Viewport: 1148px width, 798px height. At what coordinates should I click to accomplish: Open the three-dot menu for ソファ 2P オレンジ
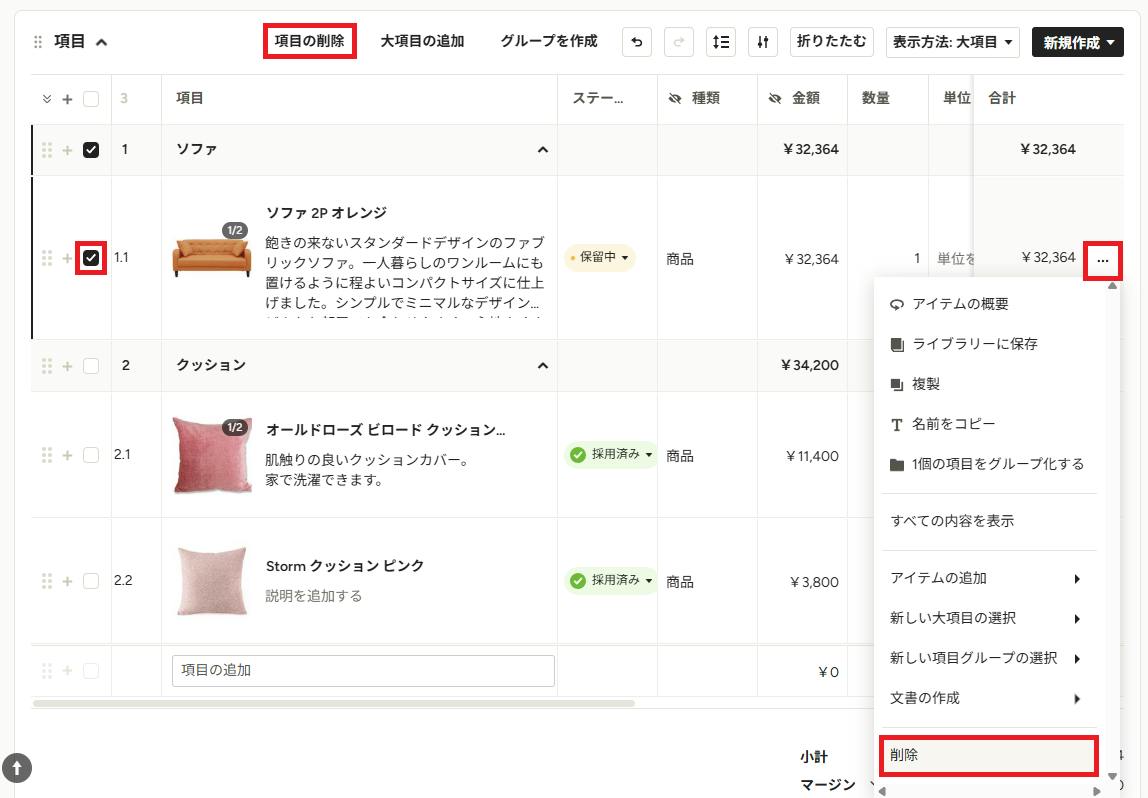tap(1103, 260)
